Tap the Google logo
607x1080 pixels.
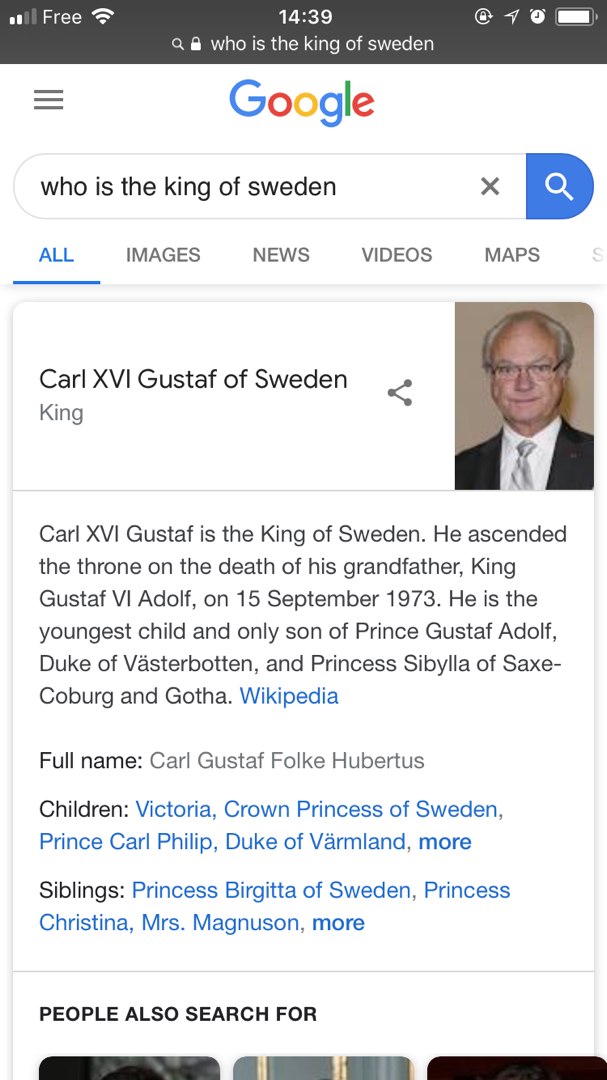tap(302, 102)
